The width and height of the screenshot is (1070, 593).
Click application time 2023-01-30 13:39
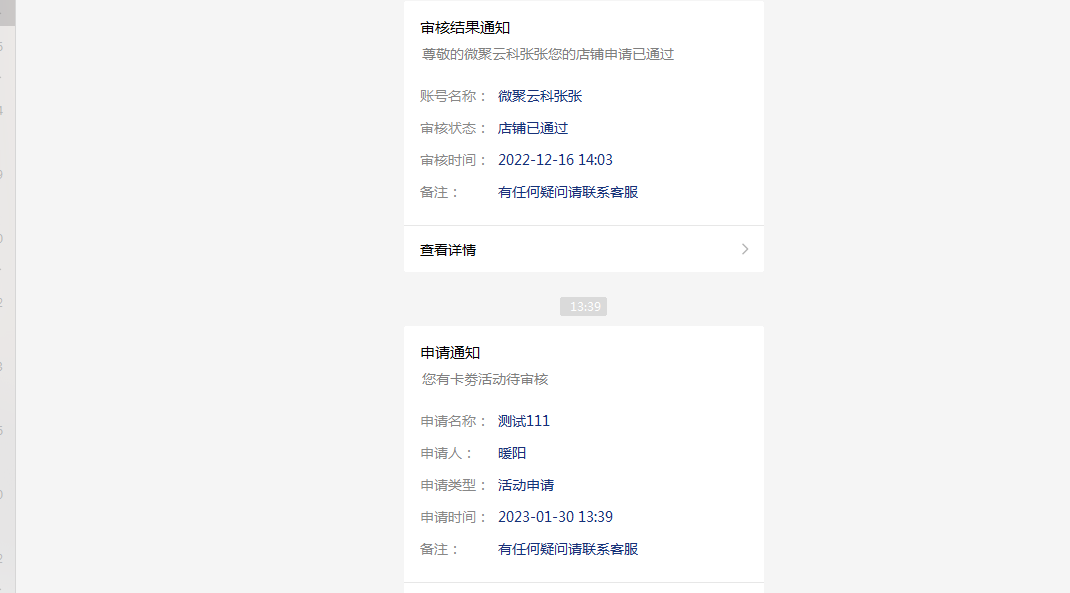[x=555, y=517]
